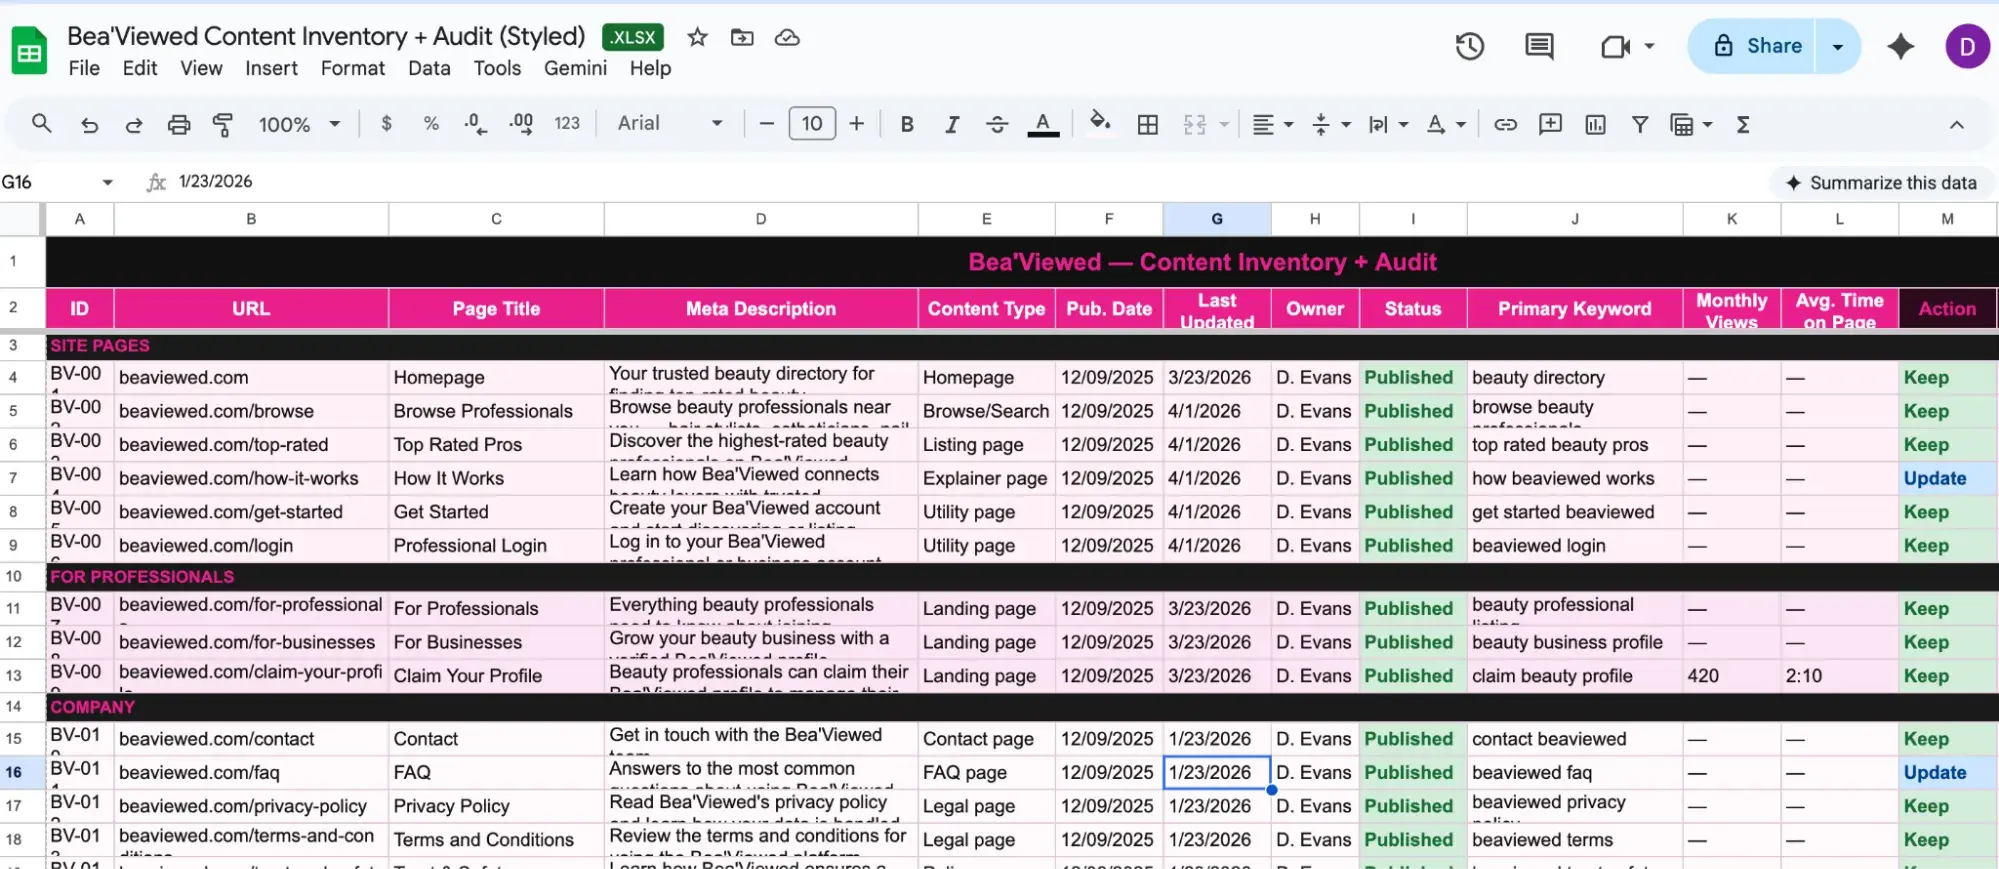Activate the paint format tool

click(223, 125)
